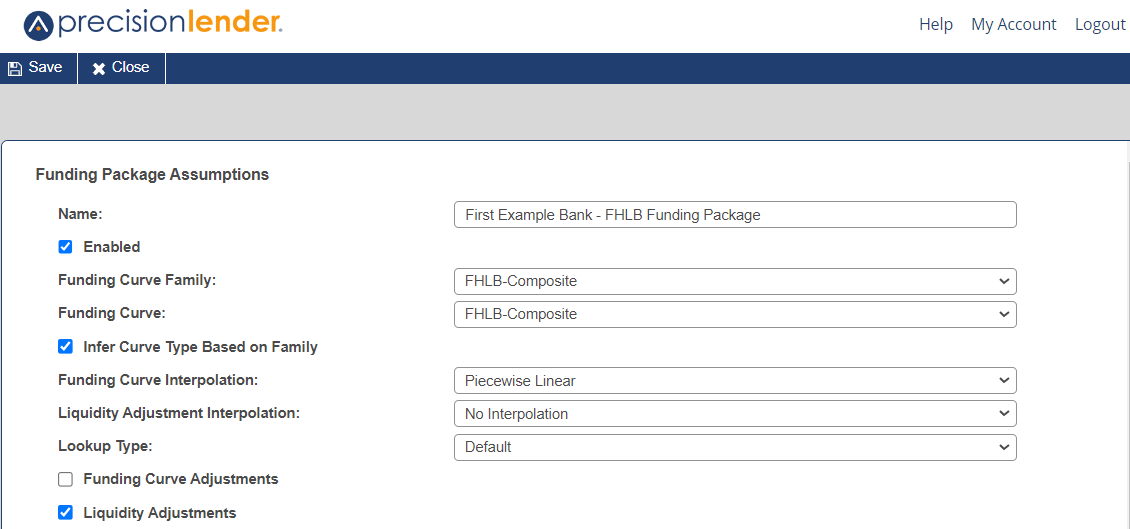
Task: Open the Funding Curve Interpolation Piecewise Linear dropdown
Action: [735, 381]
